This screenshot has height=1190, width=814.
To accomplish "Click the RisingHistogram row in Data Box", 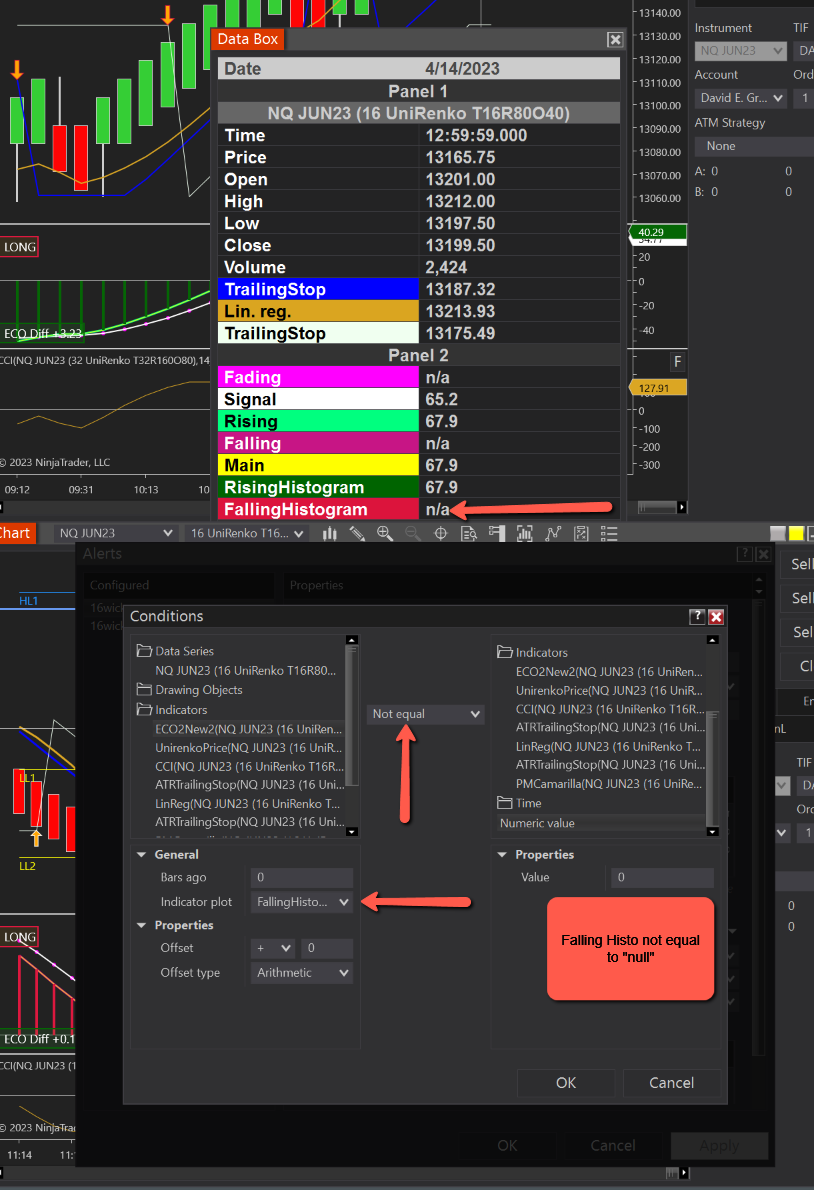I will pyautogui.click(x=419, y=487).
